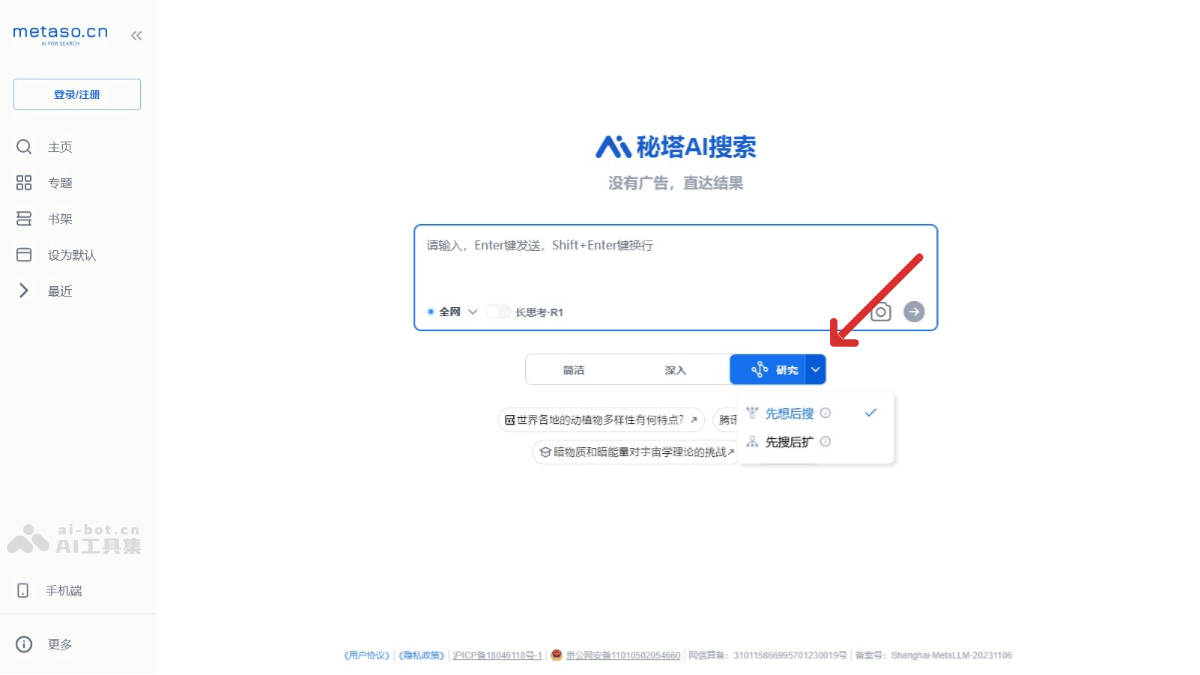
Task: Submit search via the arrow icon
Action: click(913, 311)
